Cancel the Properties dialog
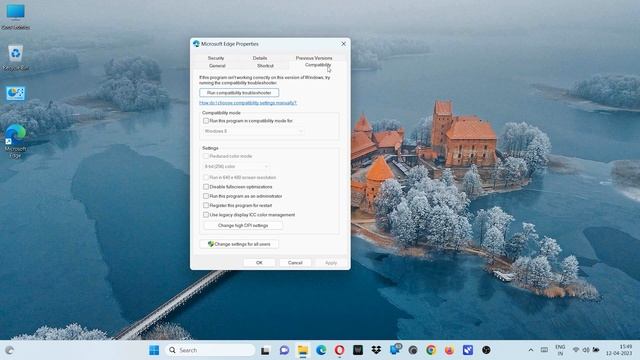Image resolution: width=640 pixels, height=360 pixels. pyautogui.click(x=295, y=263)
